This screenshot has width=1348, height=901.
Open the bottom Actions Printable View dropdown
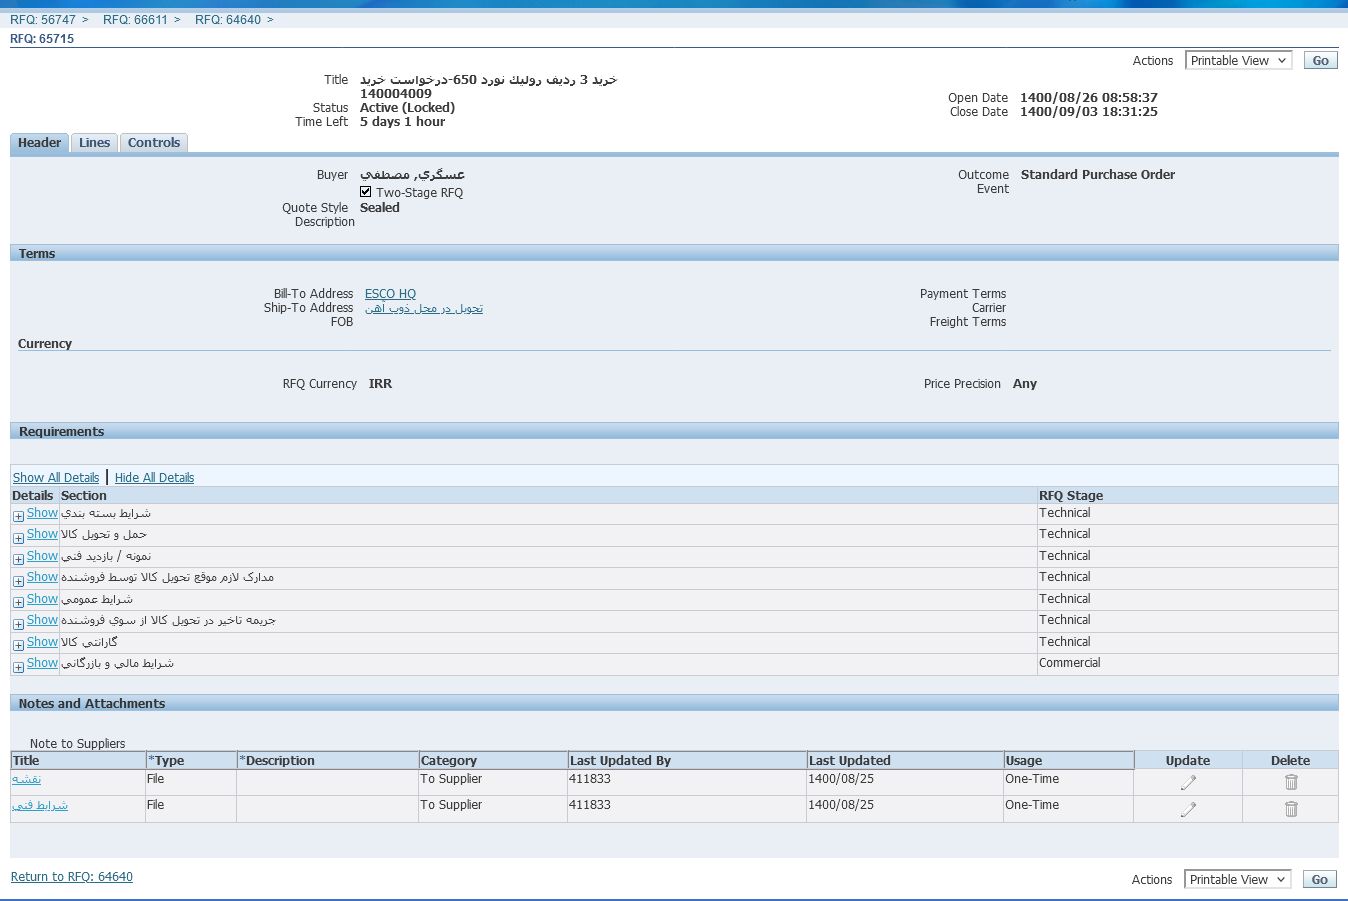[1237, 880]
